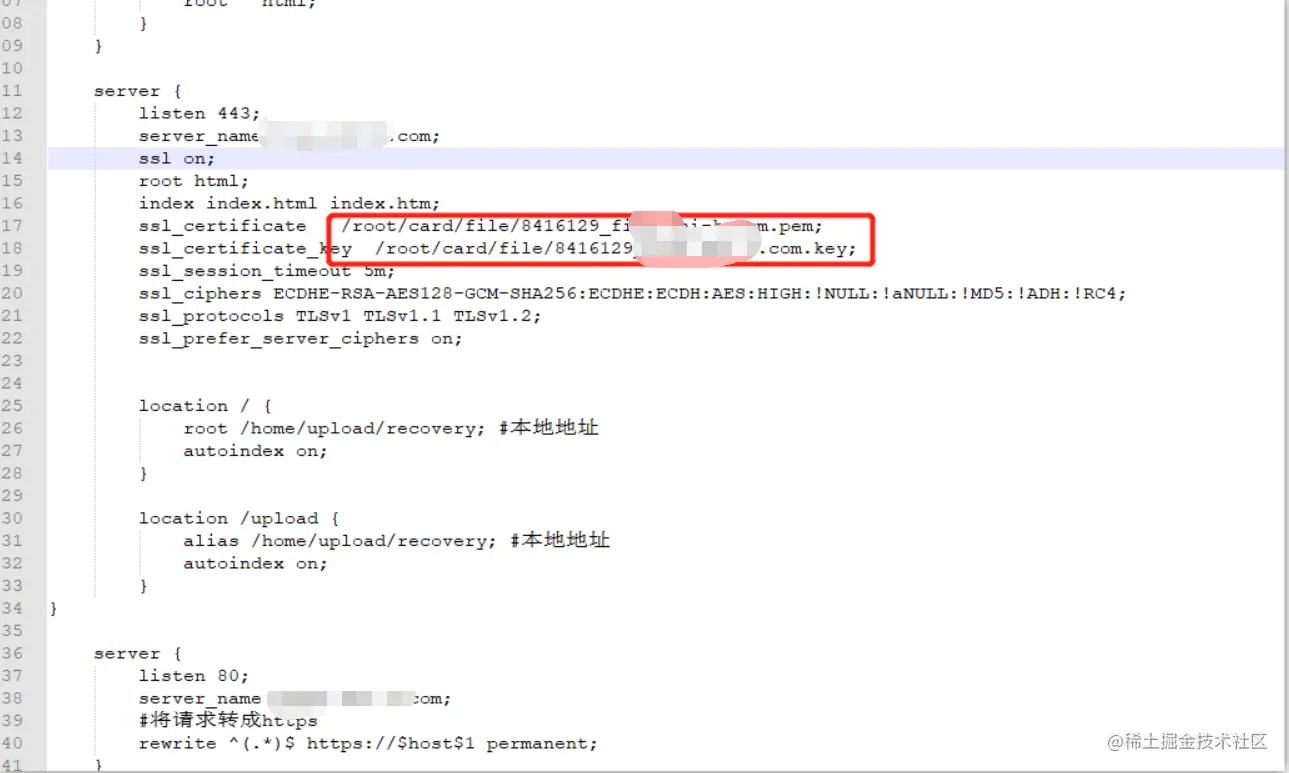This screenshot has height=773, width=1289.
Task: Click closing brace on line 28
Action: (x=144, y=473)
